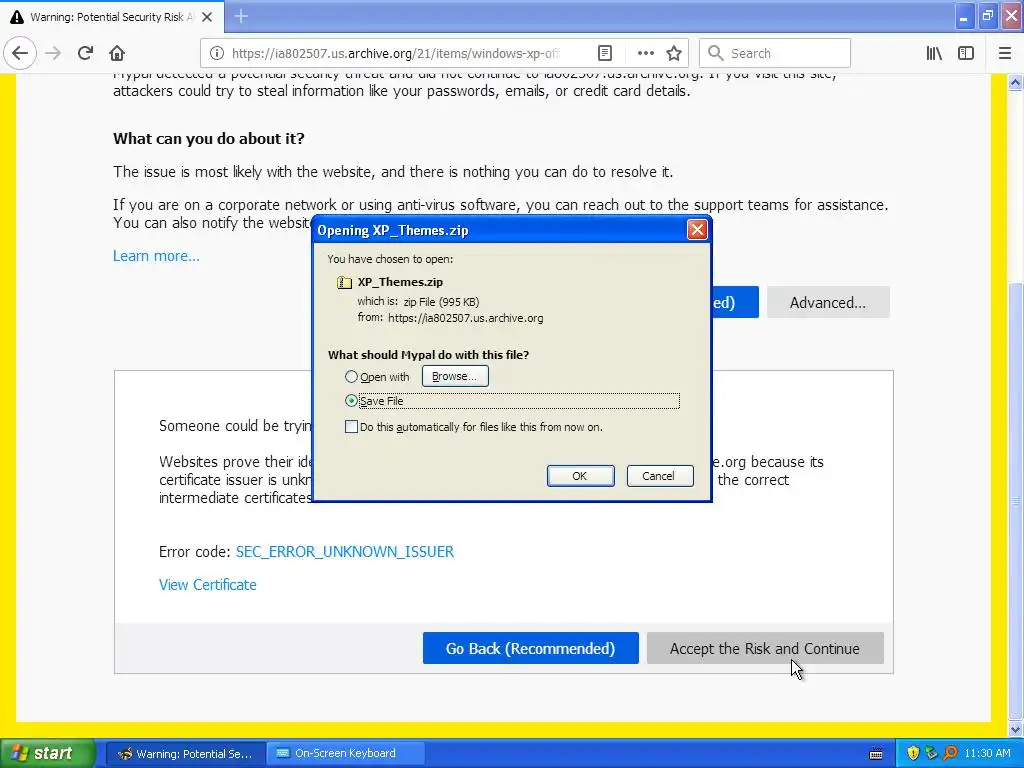Click the magnifier tray icon

[x=950, y=753]
